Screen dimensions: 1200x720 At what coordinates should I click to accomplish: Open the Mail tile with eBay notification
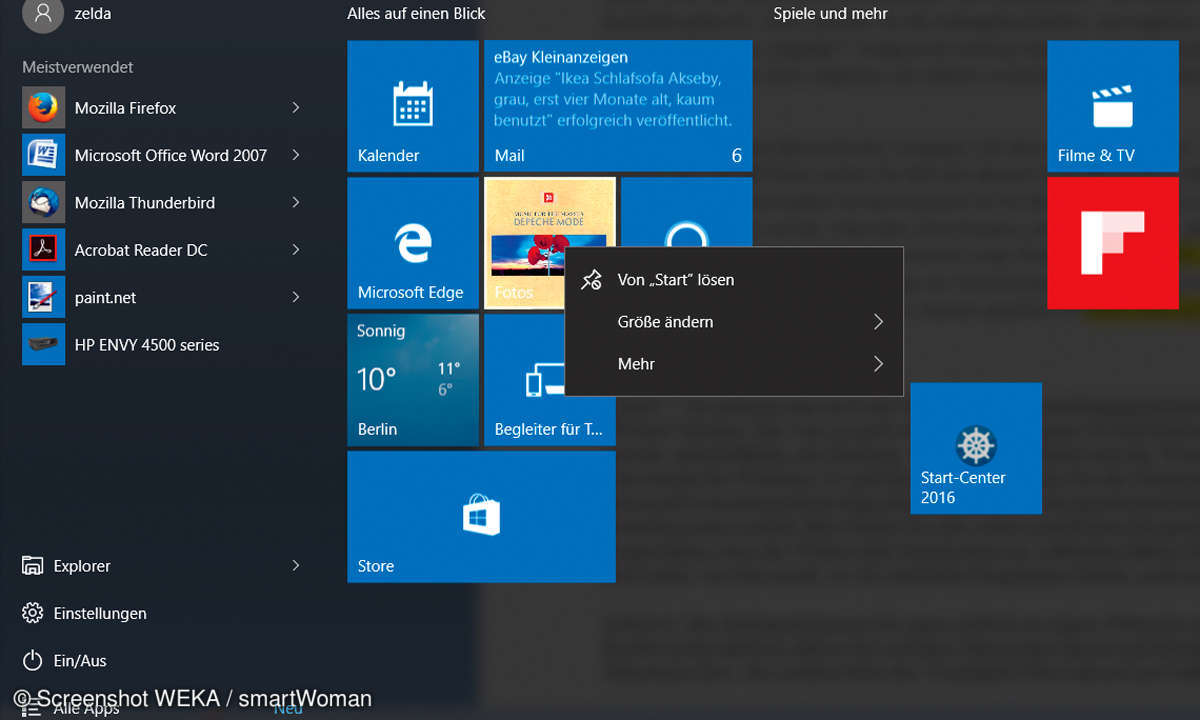618,106
